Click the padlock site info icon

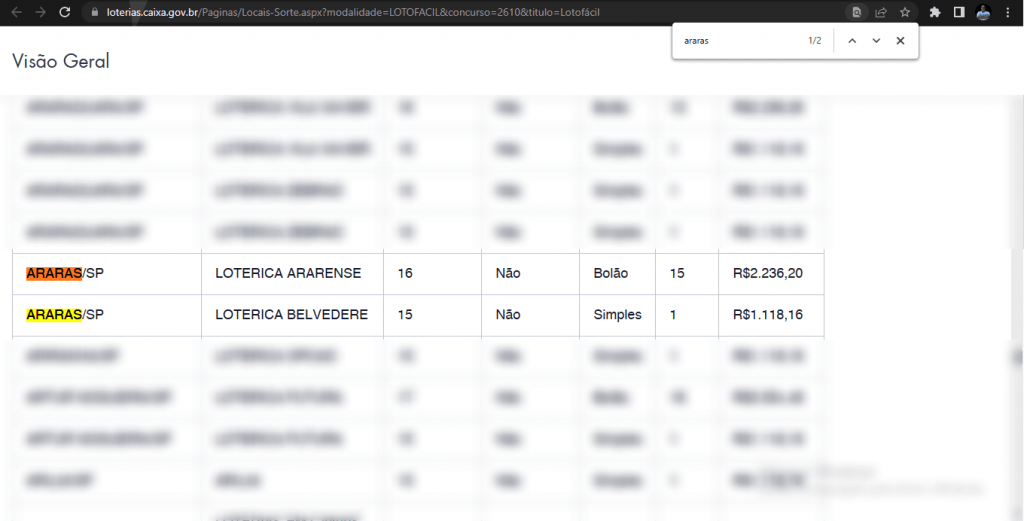coord(95,13)
